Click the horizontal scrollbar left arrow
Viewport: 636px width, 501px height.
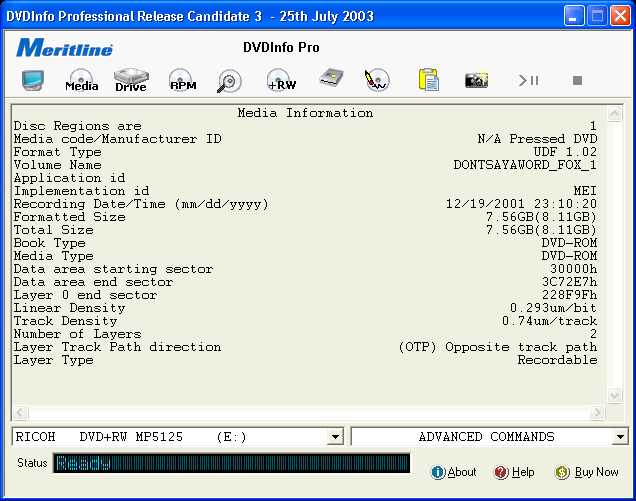(20, 413)
